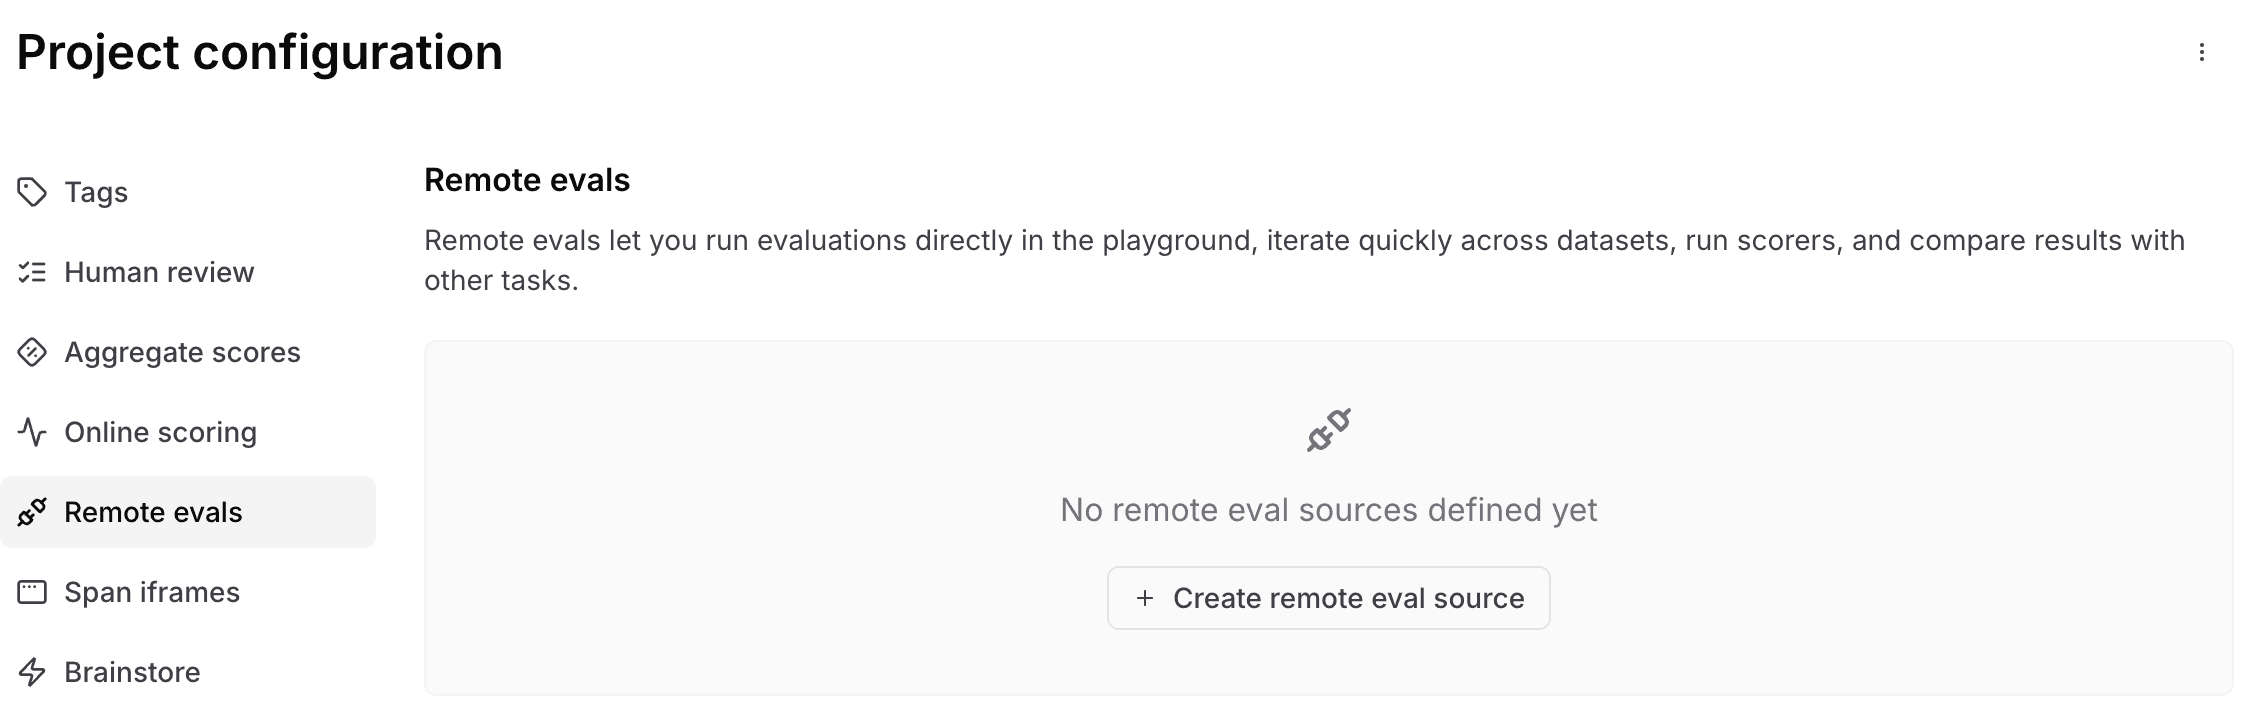The image size is (2256, 724).
Task: Navigate to Human review settings
Action: (159, 271)
